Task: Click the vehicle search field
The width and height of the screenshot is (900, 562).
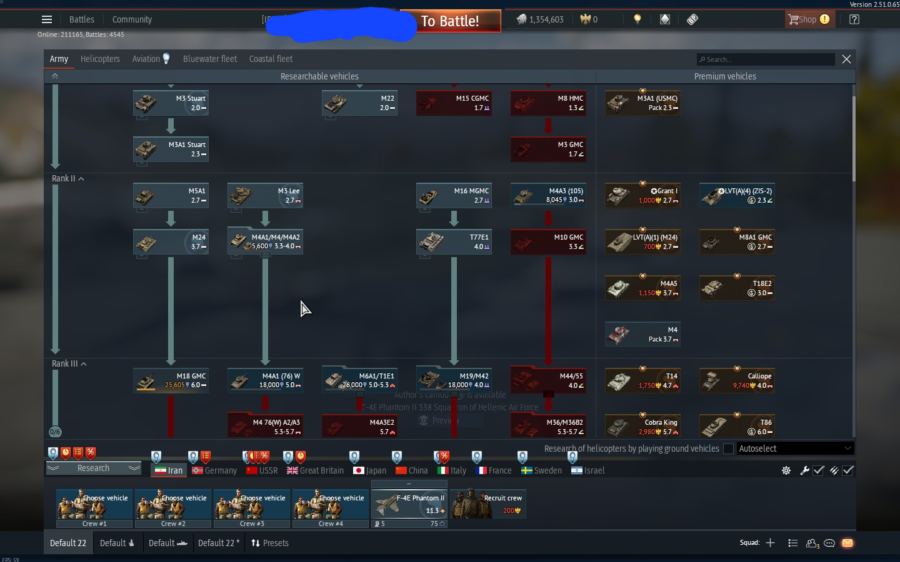Action: click(766, 60)
